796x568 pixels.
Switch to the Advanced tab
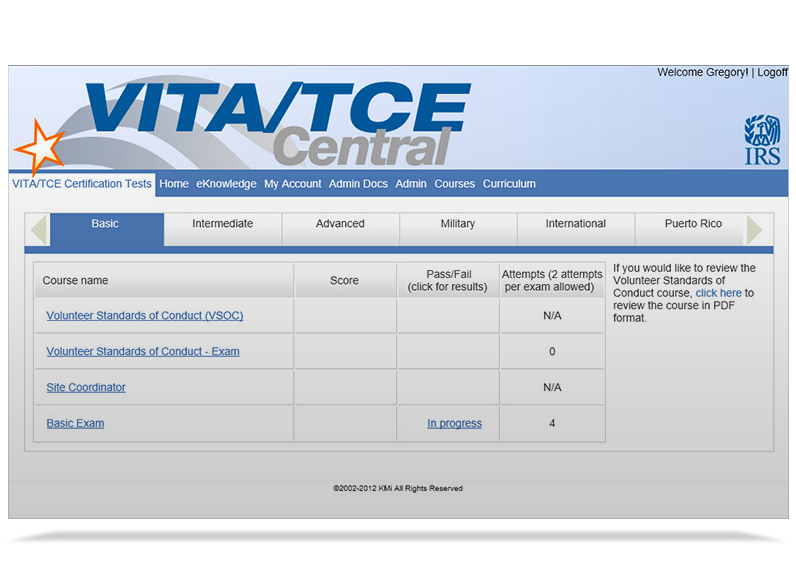340,229
